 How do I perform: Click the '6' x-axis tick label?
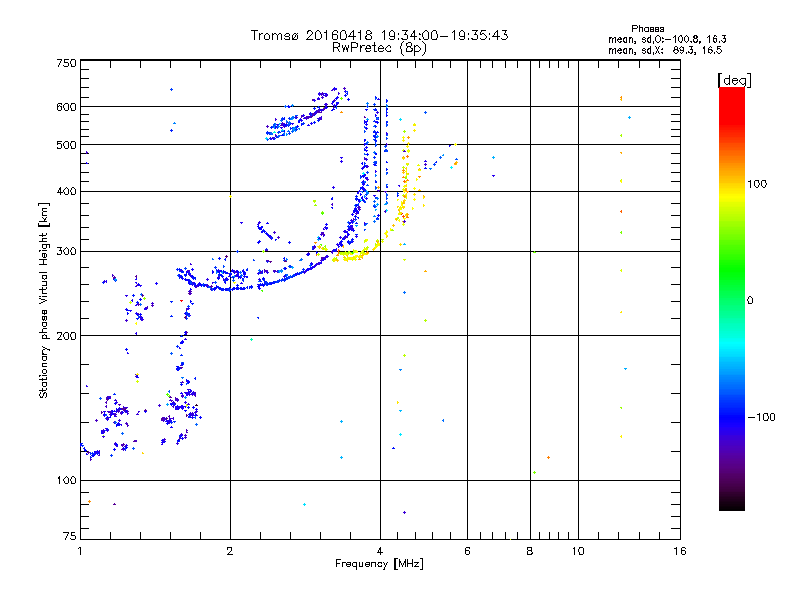point(467,551)
